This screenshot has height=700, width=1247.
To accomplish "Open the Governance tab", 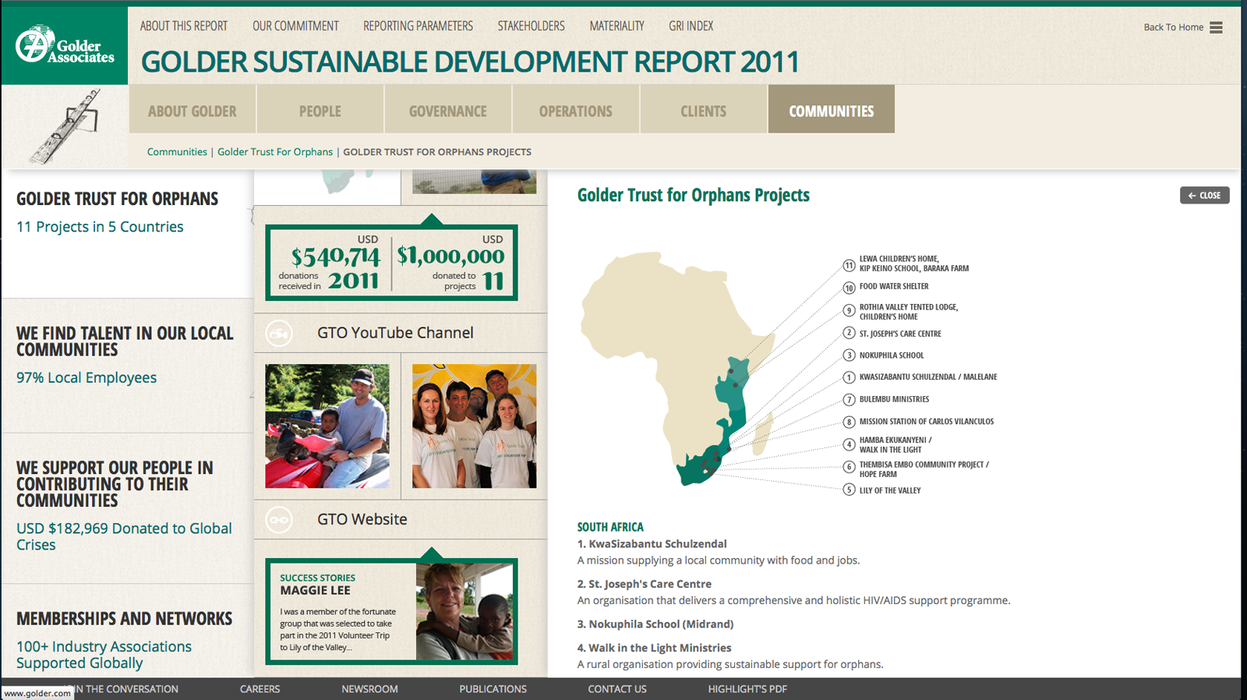I will click(447, 111).
